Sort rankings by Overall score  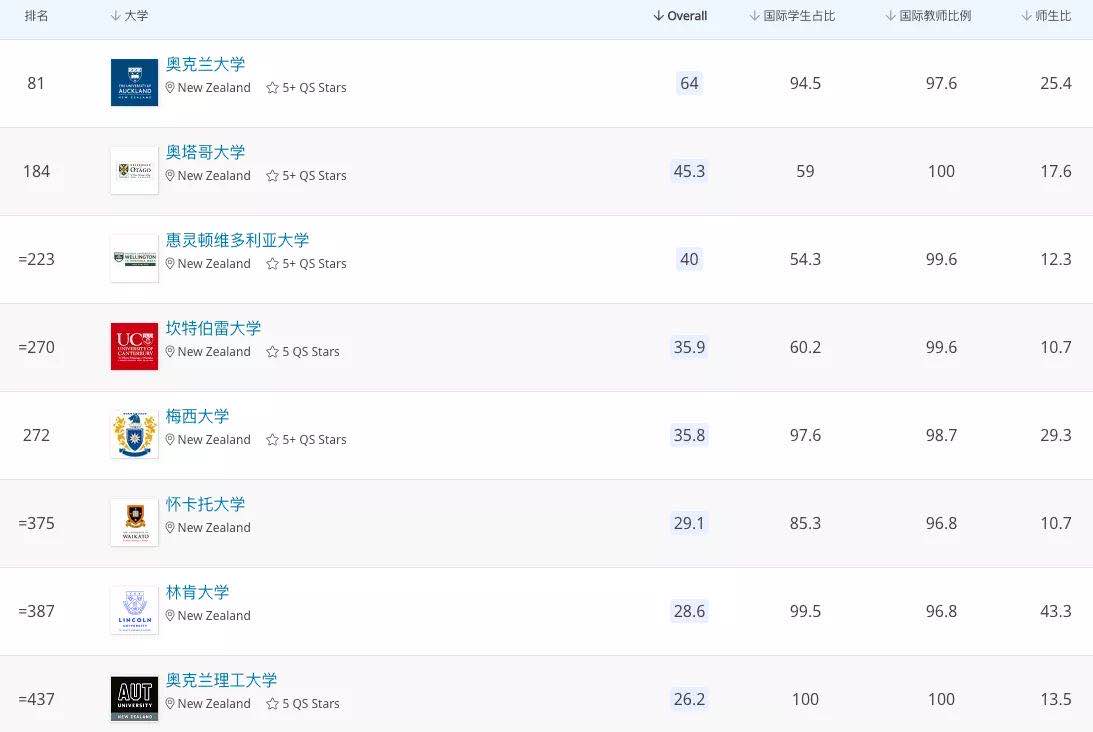click(x=680, y=16)
